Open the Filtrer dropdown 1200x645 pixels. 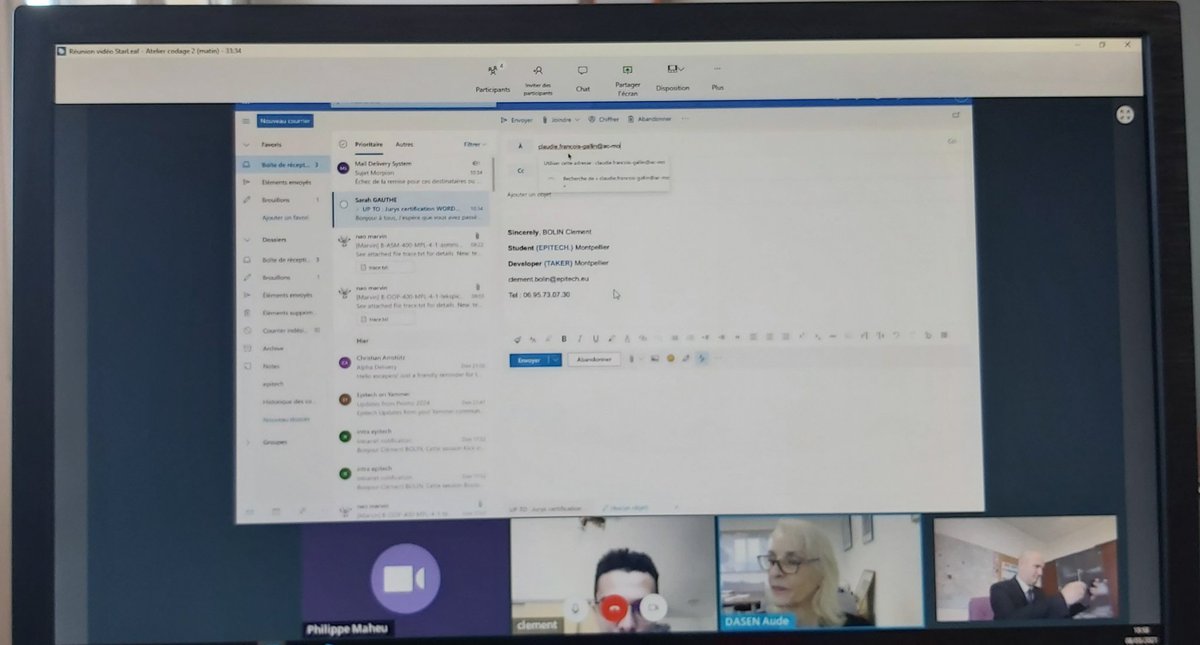pyautogui.click(x=475, y=144)
